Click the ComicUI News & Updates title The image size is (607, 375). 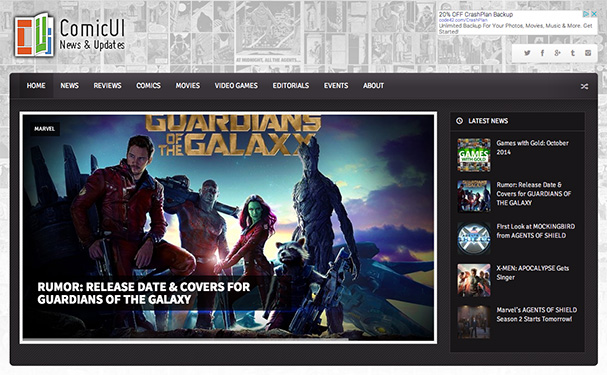tap(92, 35)
